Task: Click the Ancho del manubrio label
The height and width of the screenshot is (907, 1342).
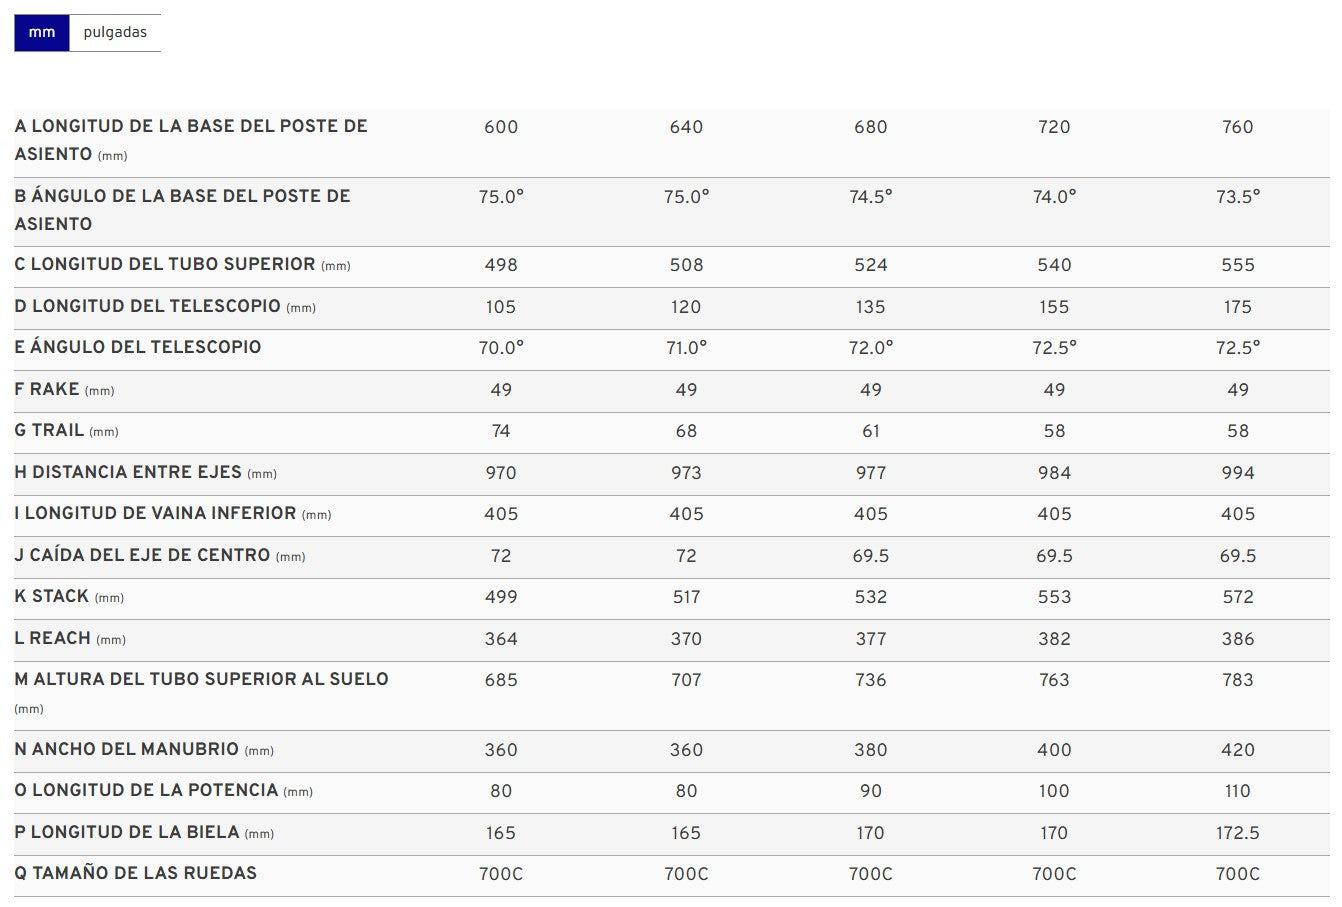Action: tap(144, 750)
